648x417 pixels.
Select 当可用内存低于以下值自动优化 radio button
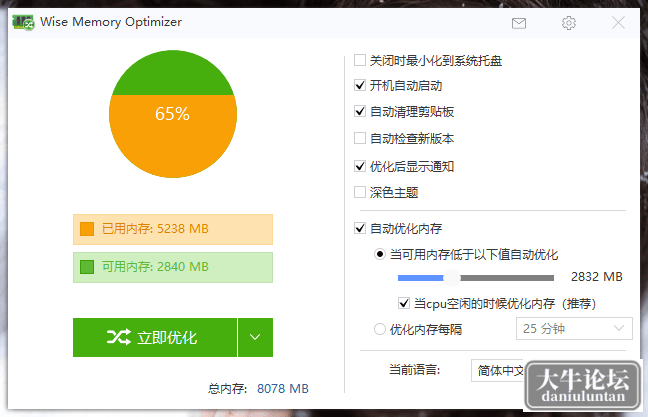pyautogui.click(x=380, y=254)
